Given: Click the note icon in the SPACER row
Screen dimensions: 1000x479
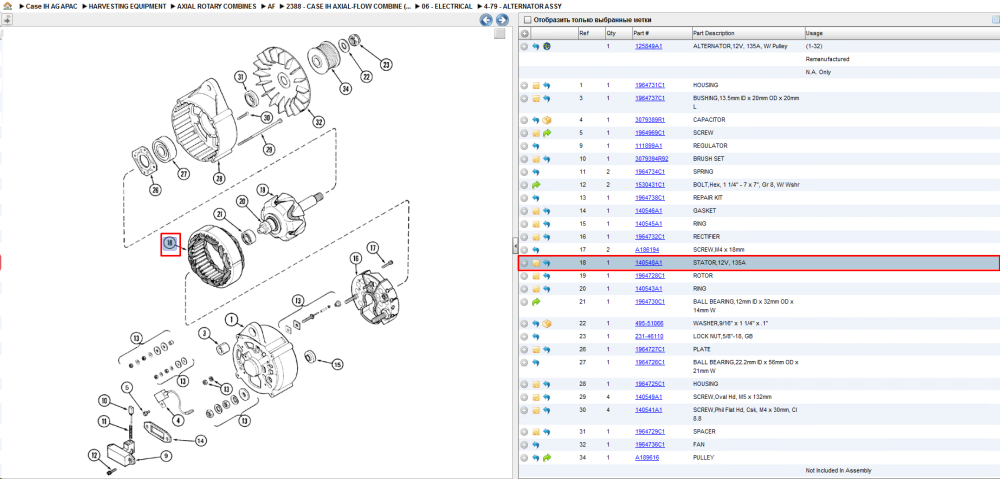Looking at the screenshot, I should pos(536,432).
